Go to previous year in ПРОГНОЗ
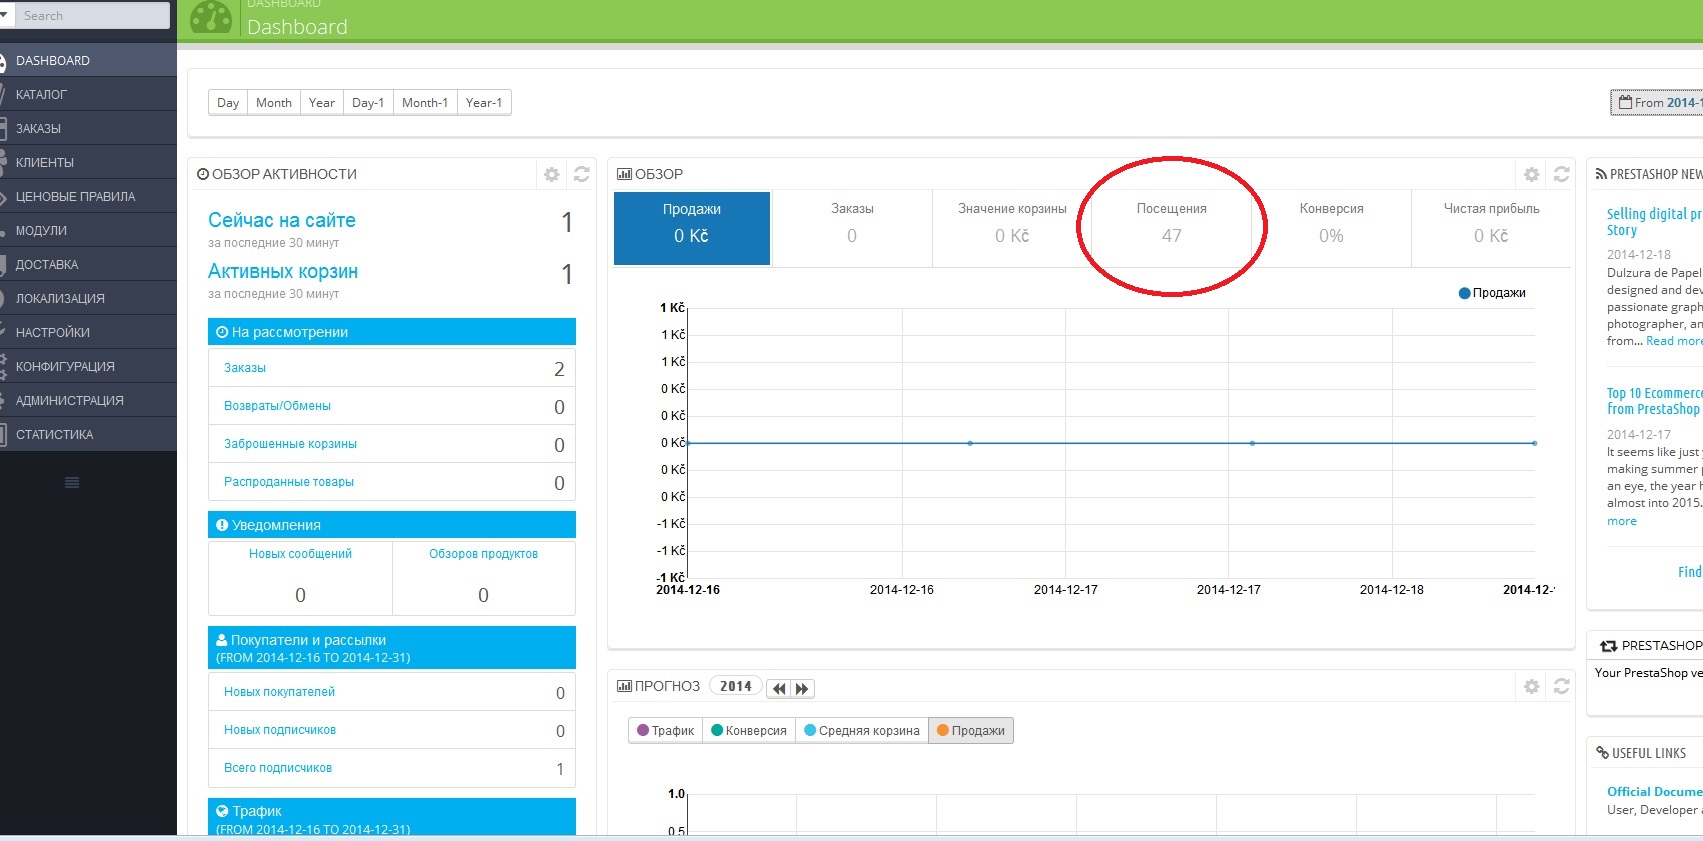The width and height of the screenshot is (1703, 841). click(779, 688)
